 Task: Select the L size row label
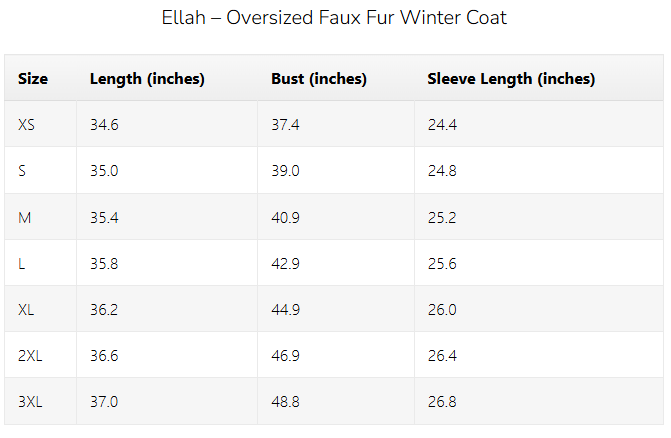[x=22, y=263]
